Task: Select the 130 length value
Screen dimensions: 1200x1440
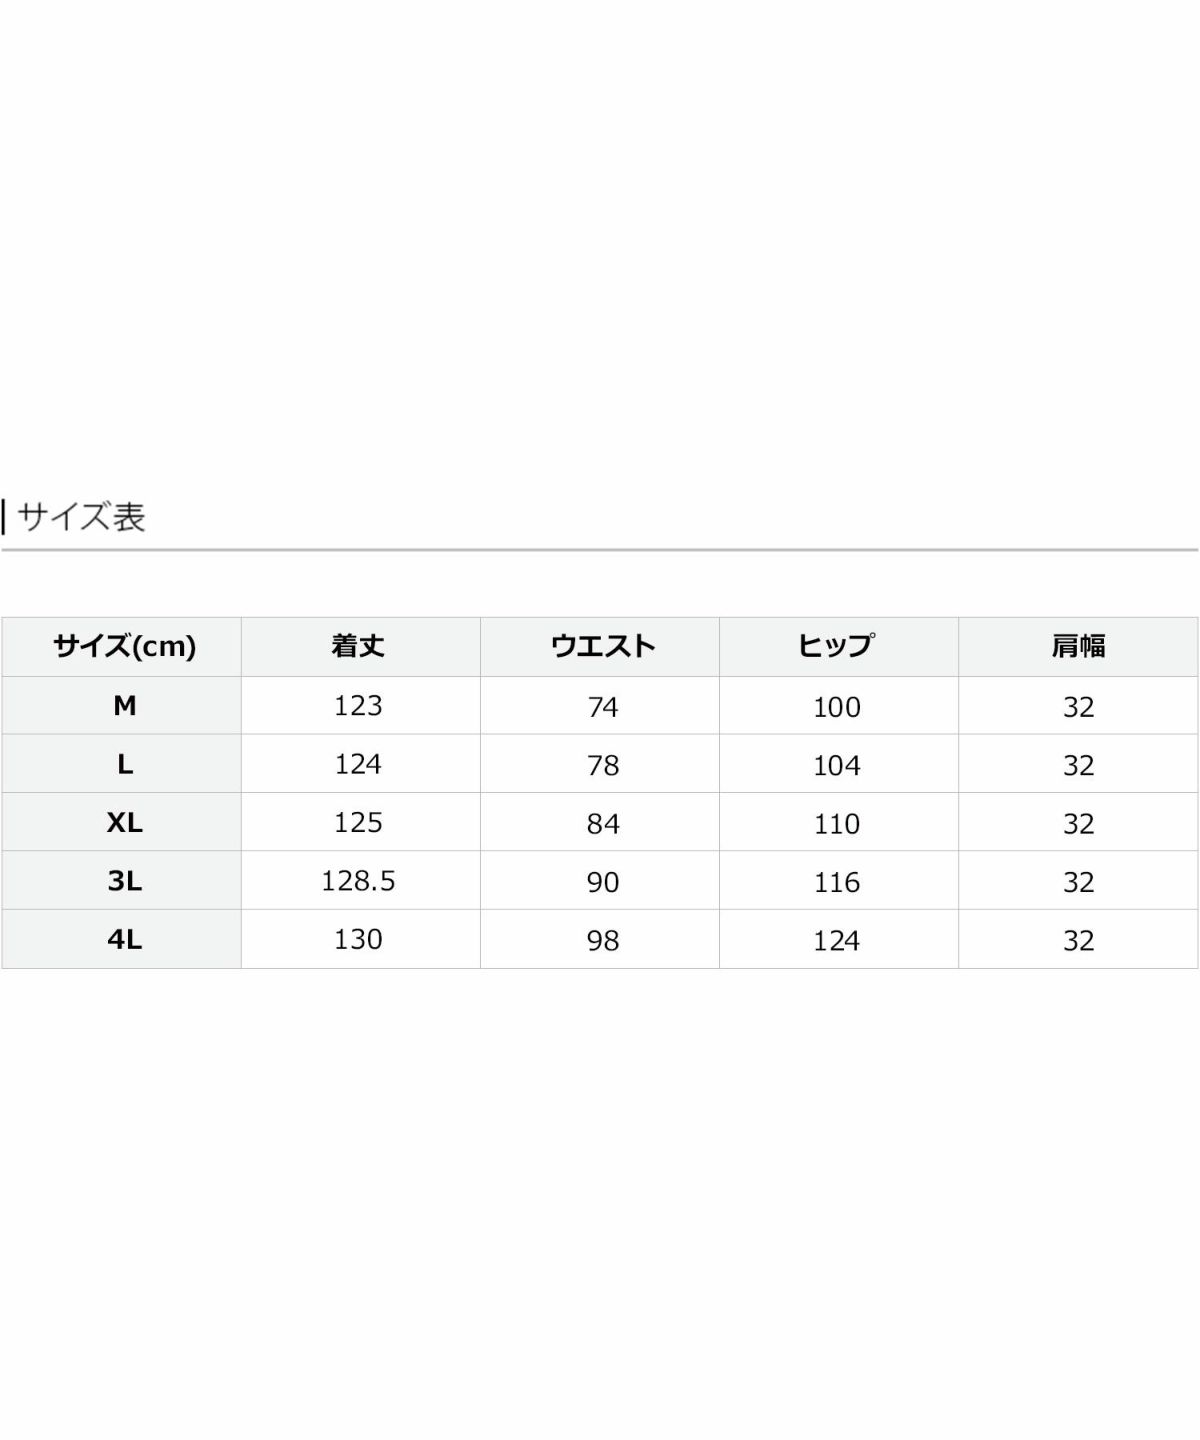Action: pos(358,939)
